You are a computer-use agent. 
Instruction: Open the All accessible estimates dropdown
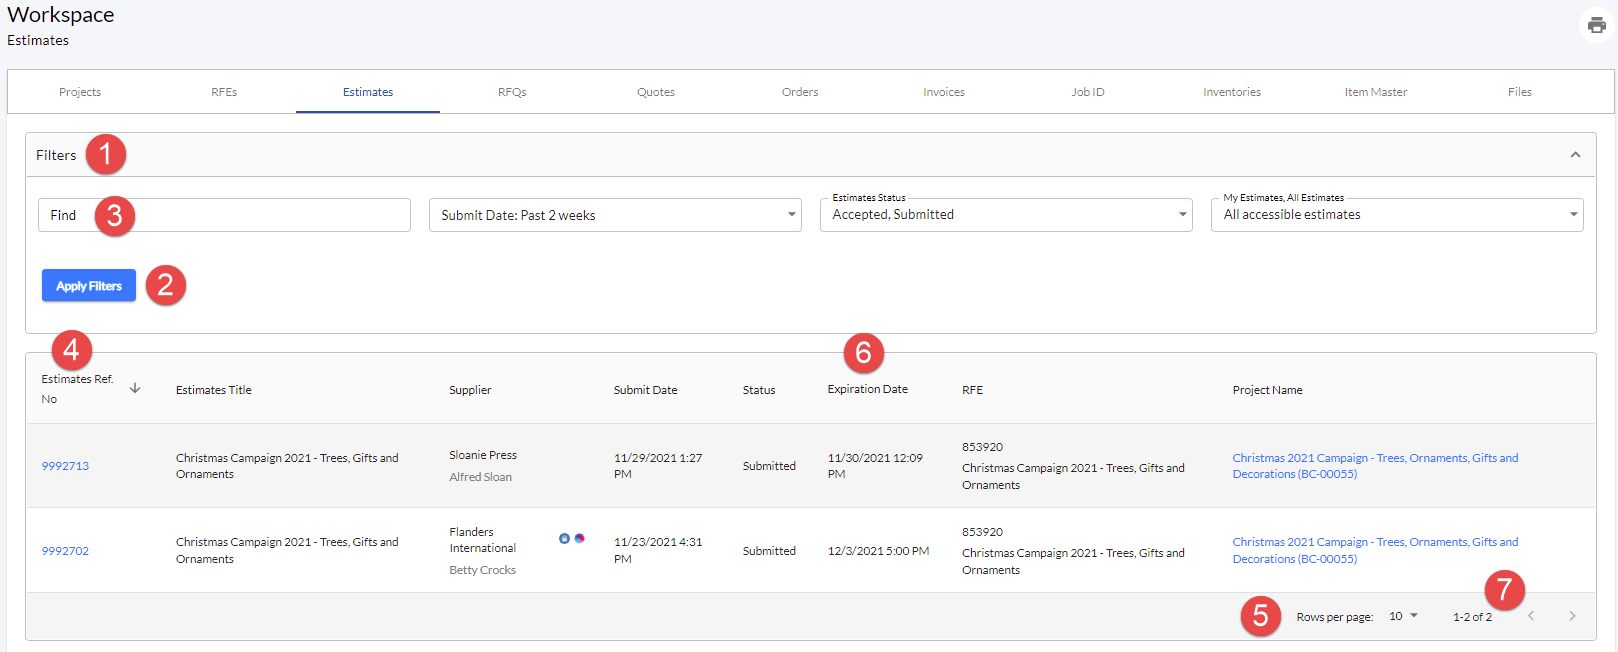pyautogui.click(x=1397, y=215)
